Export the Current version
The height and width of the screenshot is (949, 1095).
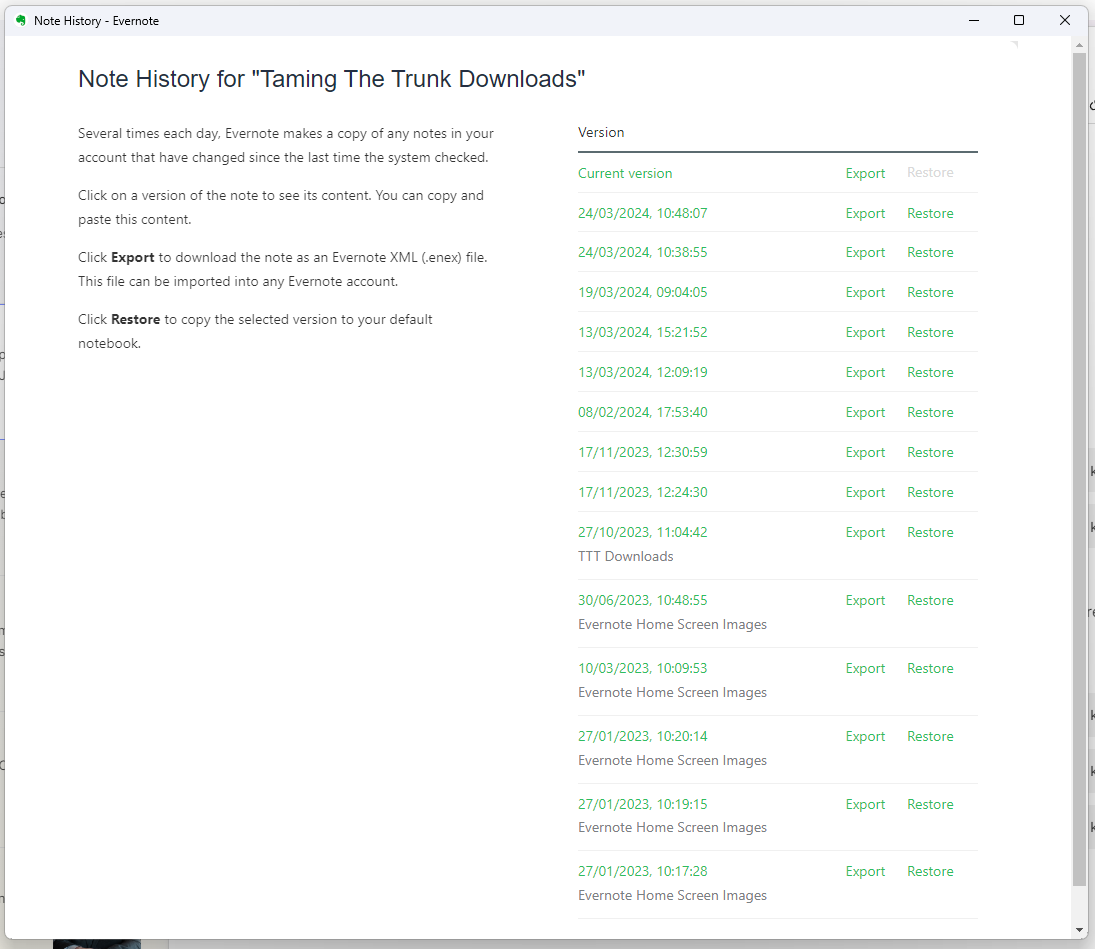click(865, 173)
